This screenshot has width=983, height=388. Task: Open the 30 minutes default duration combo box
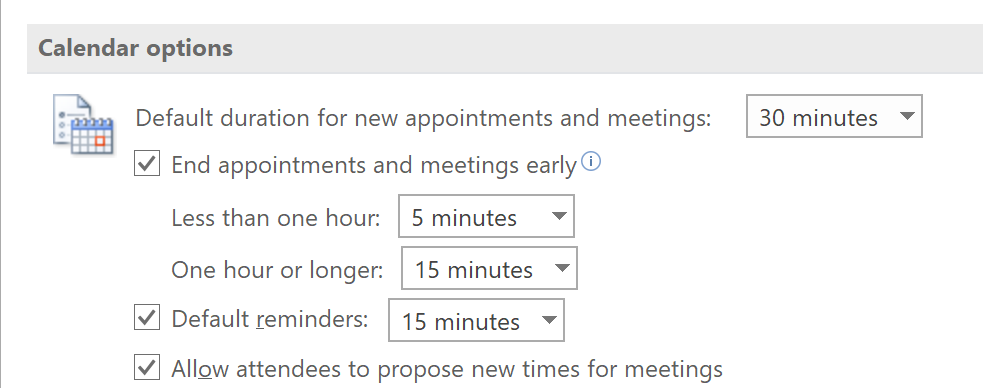(x=834, y=116)
